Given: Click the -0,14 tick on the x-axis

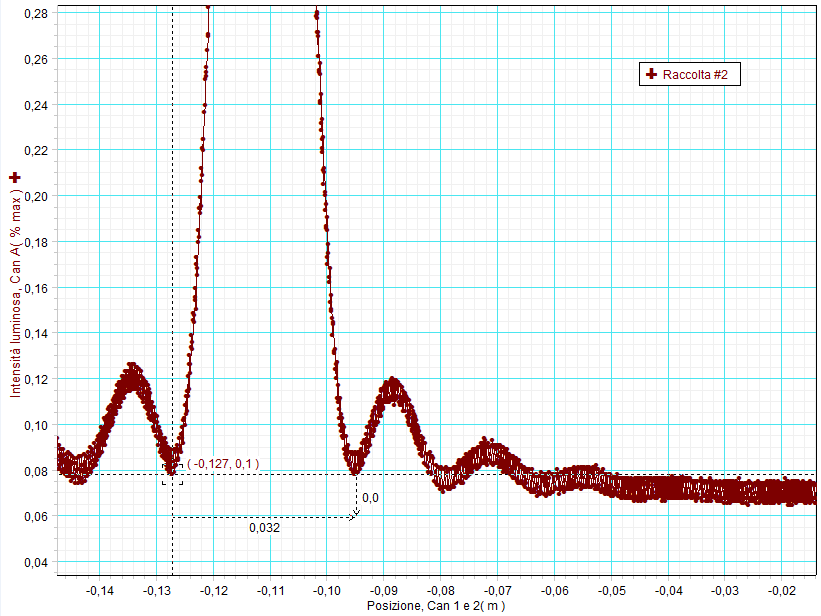Looking at the screenshot, I should click(99, 592).
